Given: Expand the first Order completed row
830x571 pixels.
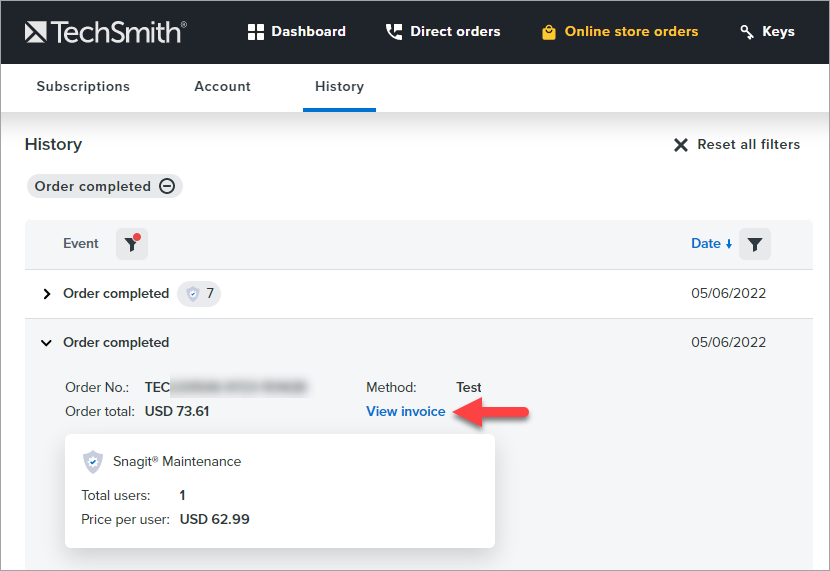Looking at the screenshot, I should pos(46,294).
